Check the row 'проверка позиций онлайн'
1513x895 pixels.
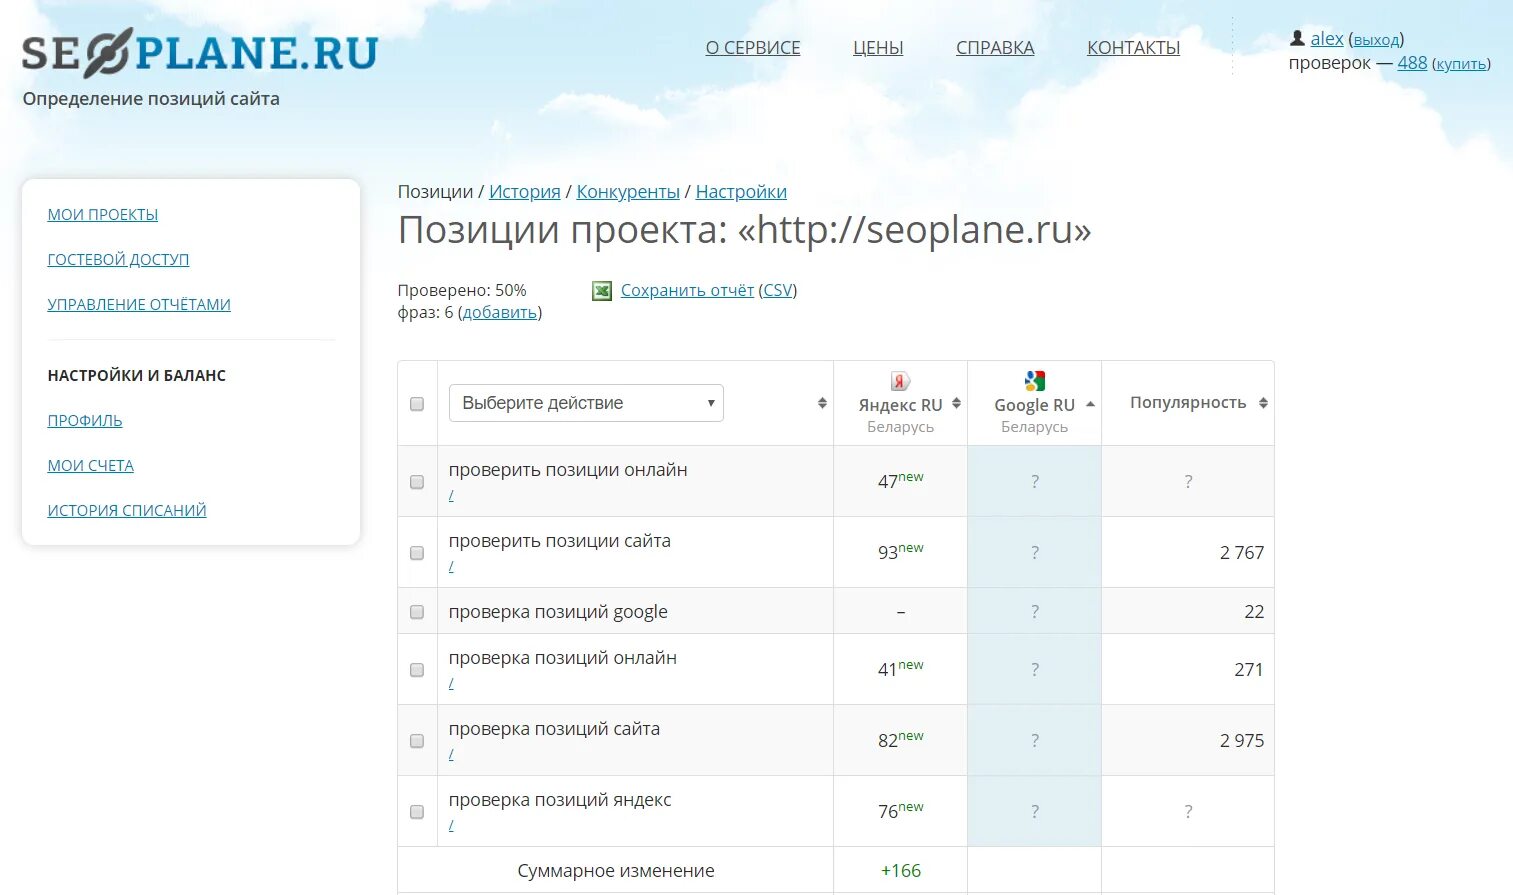[417, 670]
